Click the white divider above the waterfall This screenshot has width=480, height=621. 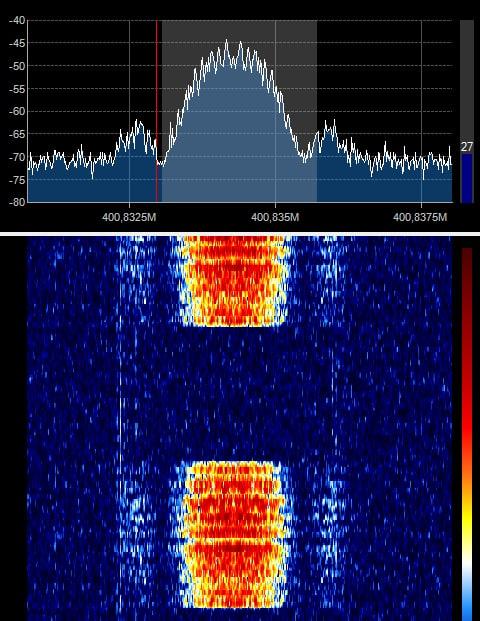point(240,234)
